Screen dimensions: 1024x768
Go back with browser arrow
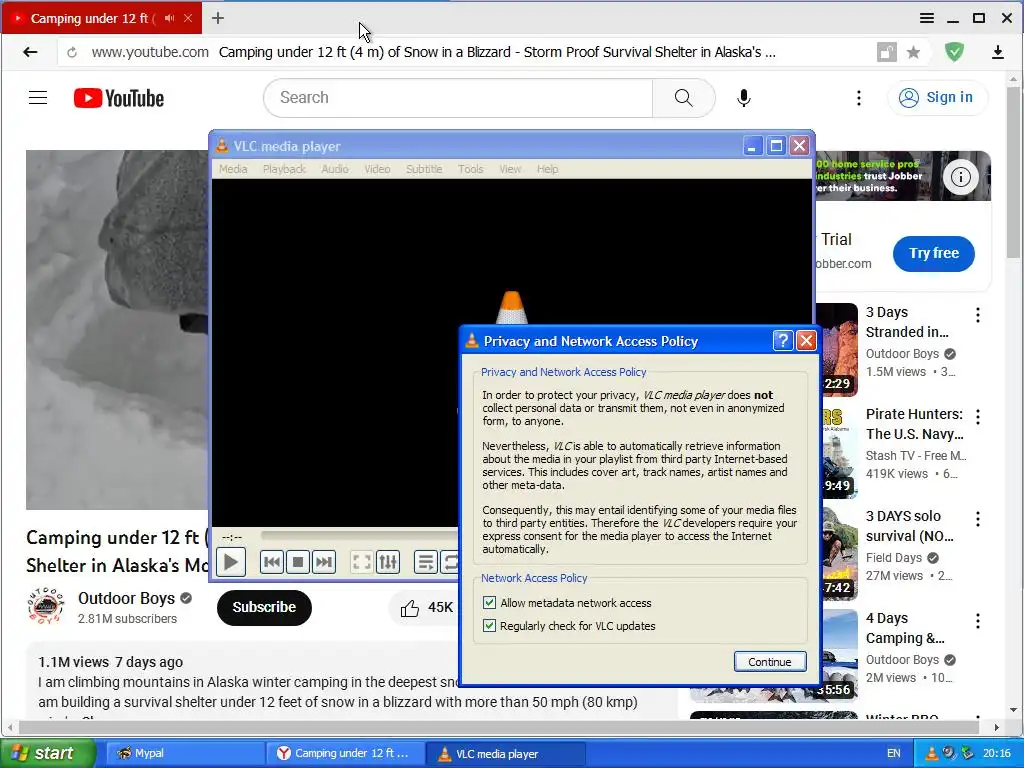coord(30,52)
